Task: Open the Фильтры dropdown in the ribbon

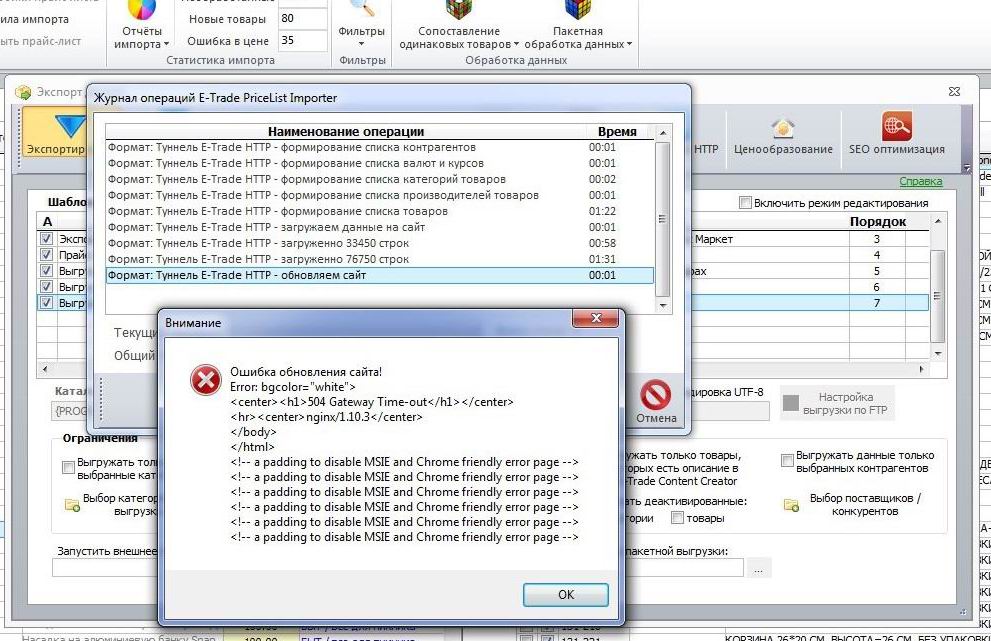Action: pos(361,37)
